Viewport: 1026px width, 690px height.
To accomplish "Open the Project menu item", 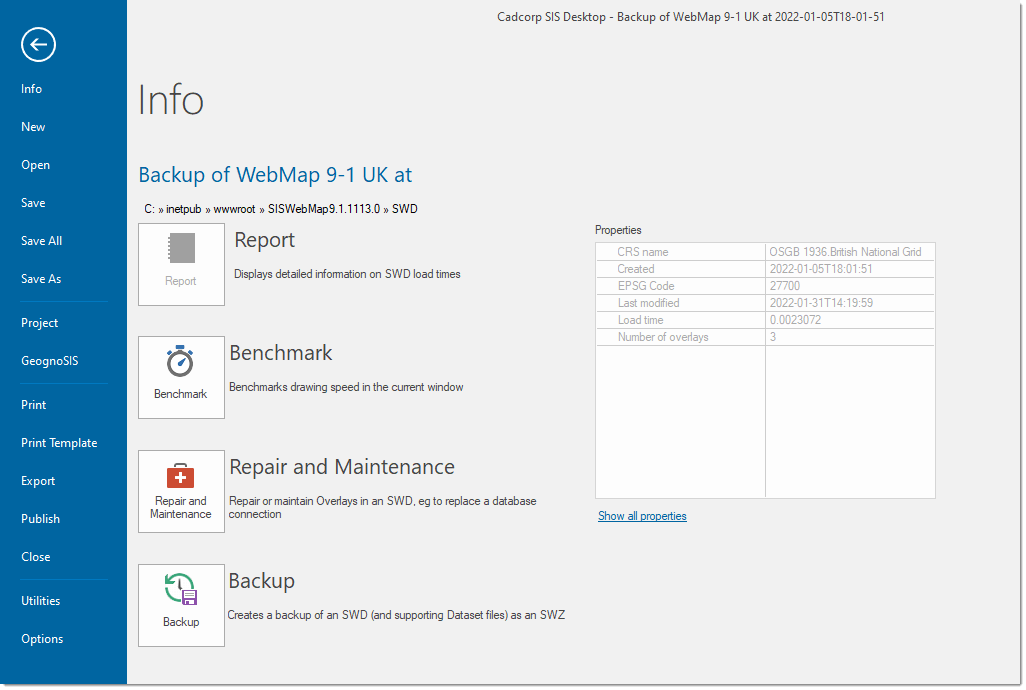I will tap(39, 323).
